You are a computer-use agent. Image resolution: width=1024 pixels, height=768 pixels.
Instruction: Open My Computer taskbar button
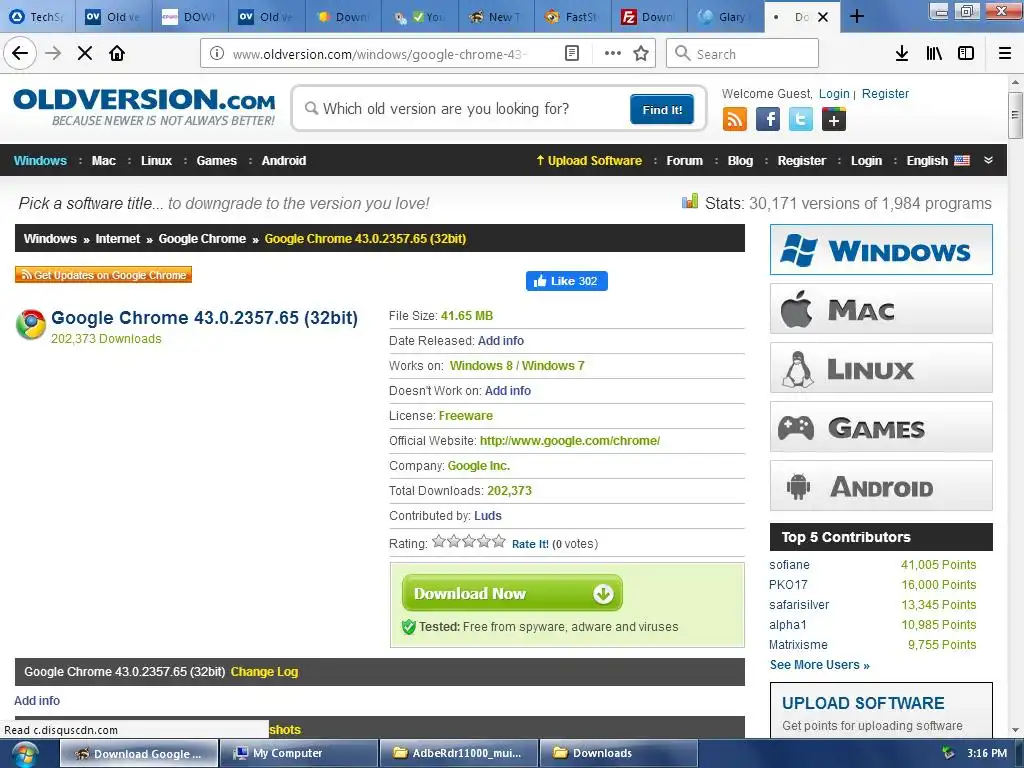(x=298, y=754)
